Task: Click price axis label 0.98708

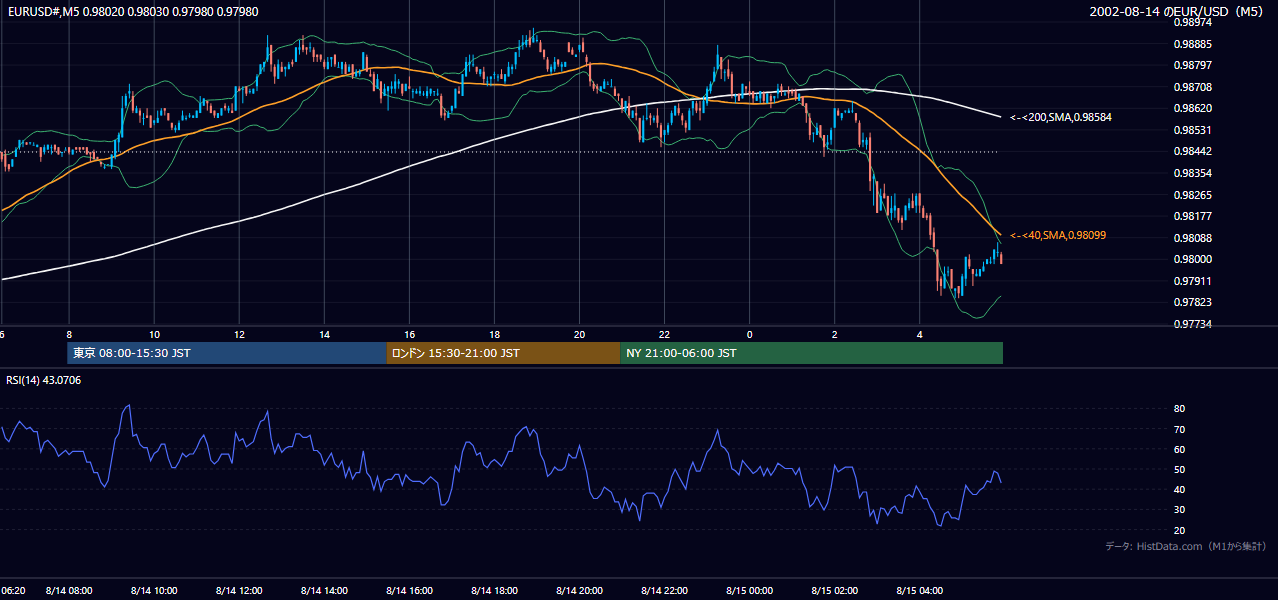Action: [x=1192, y=87]
